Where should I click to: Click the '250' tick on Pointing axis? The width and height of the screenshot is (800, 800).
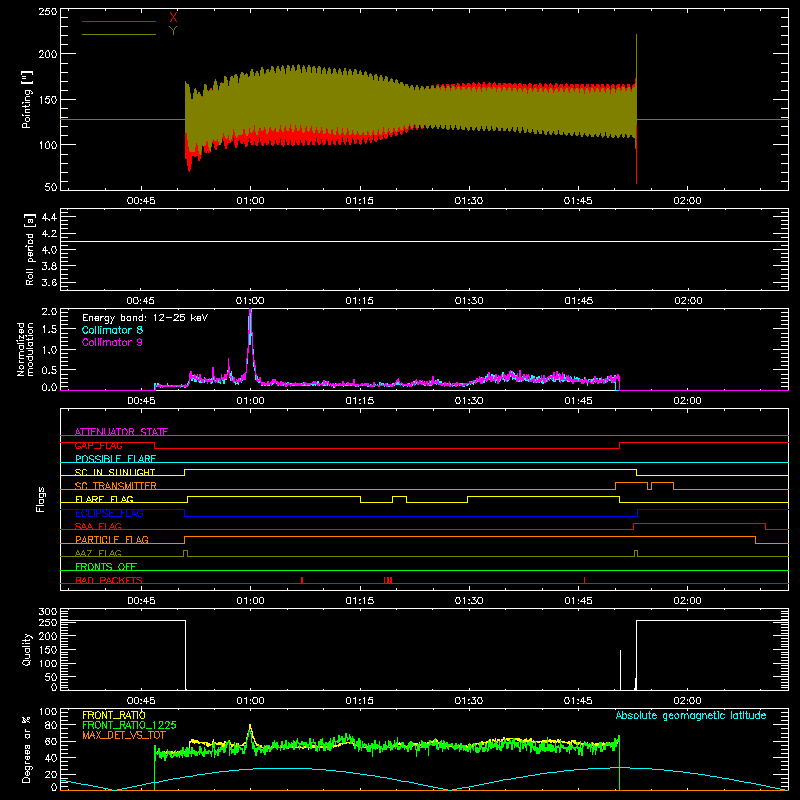[48, 11]
